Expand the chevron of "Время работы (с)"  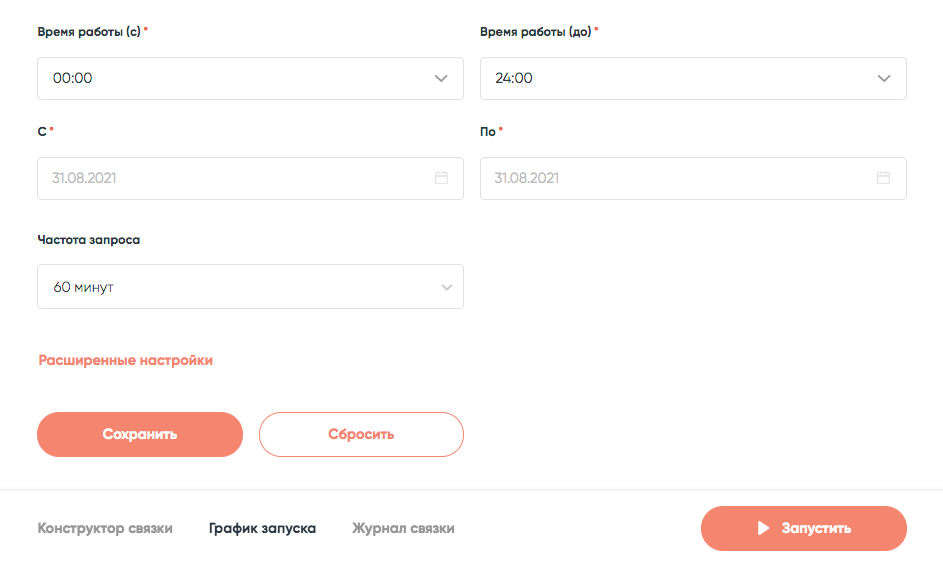click(x=441, y=78)
